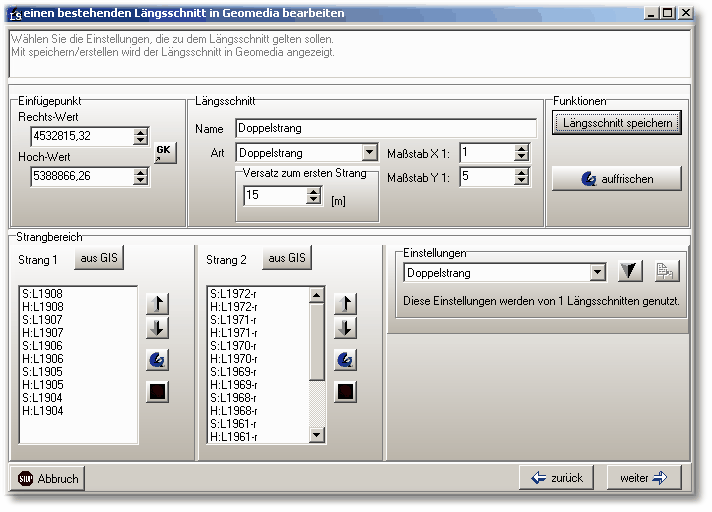
Task: Click Strang 2 list scroll up arrow
Action: [x=316, y=295]
